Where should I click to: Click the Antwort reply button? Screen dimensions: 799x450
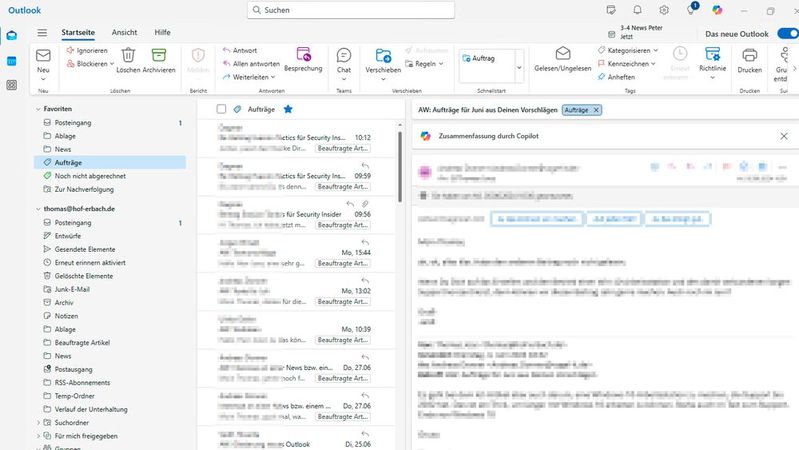coord(240,50)
